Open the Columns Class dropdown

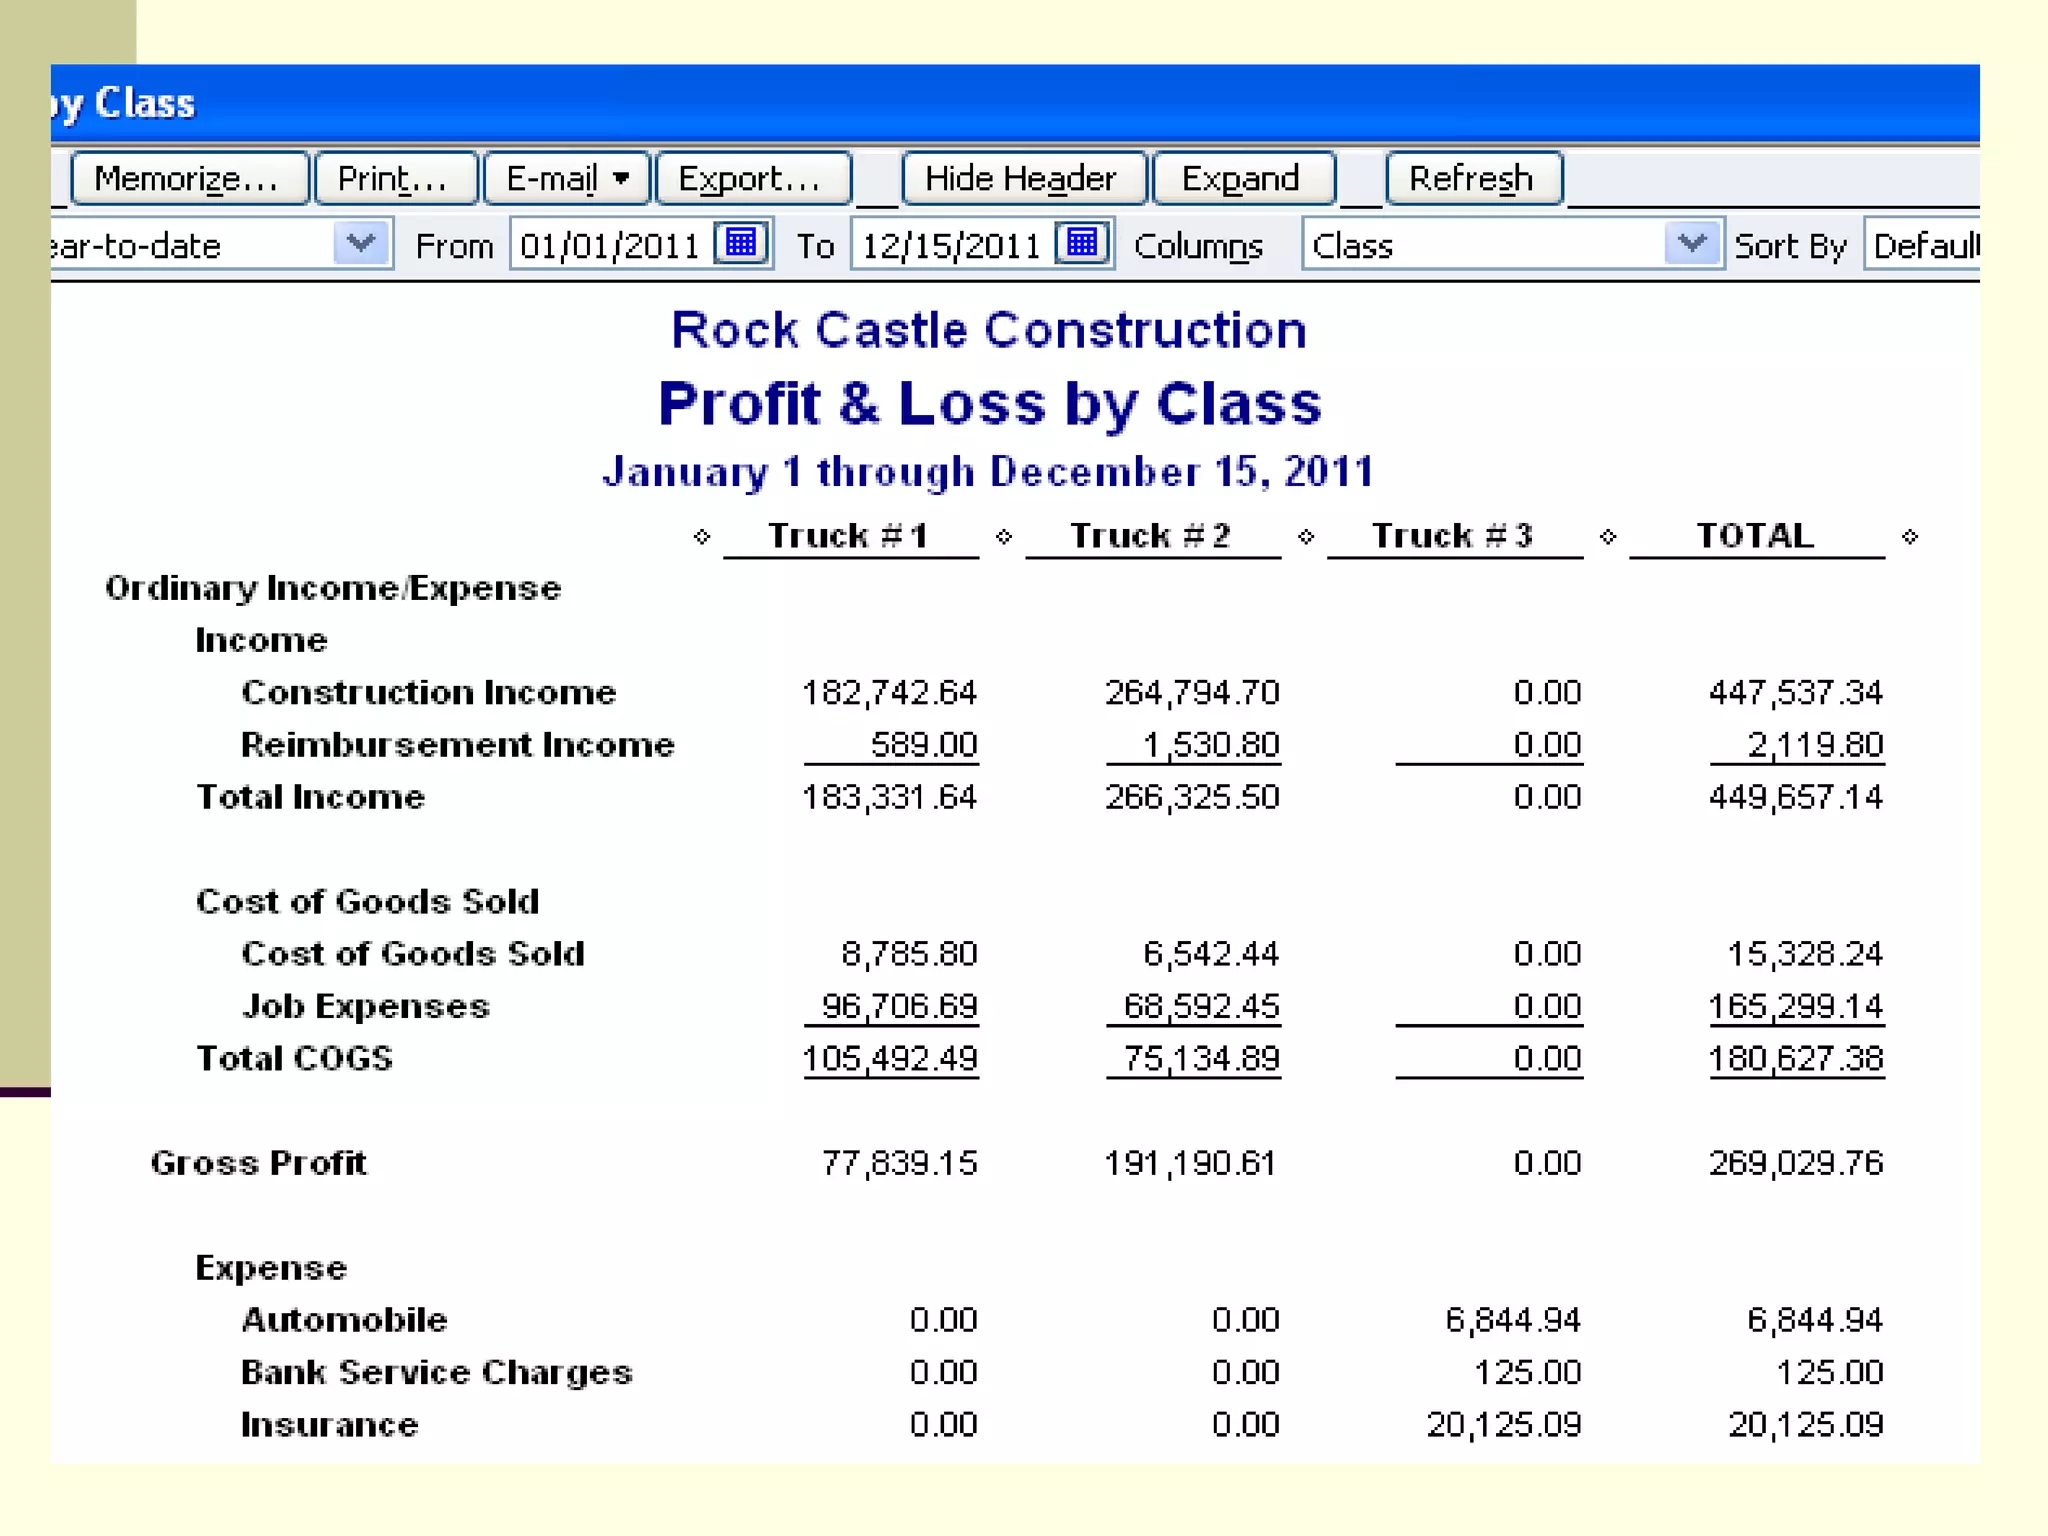point(1692,243)
